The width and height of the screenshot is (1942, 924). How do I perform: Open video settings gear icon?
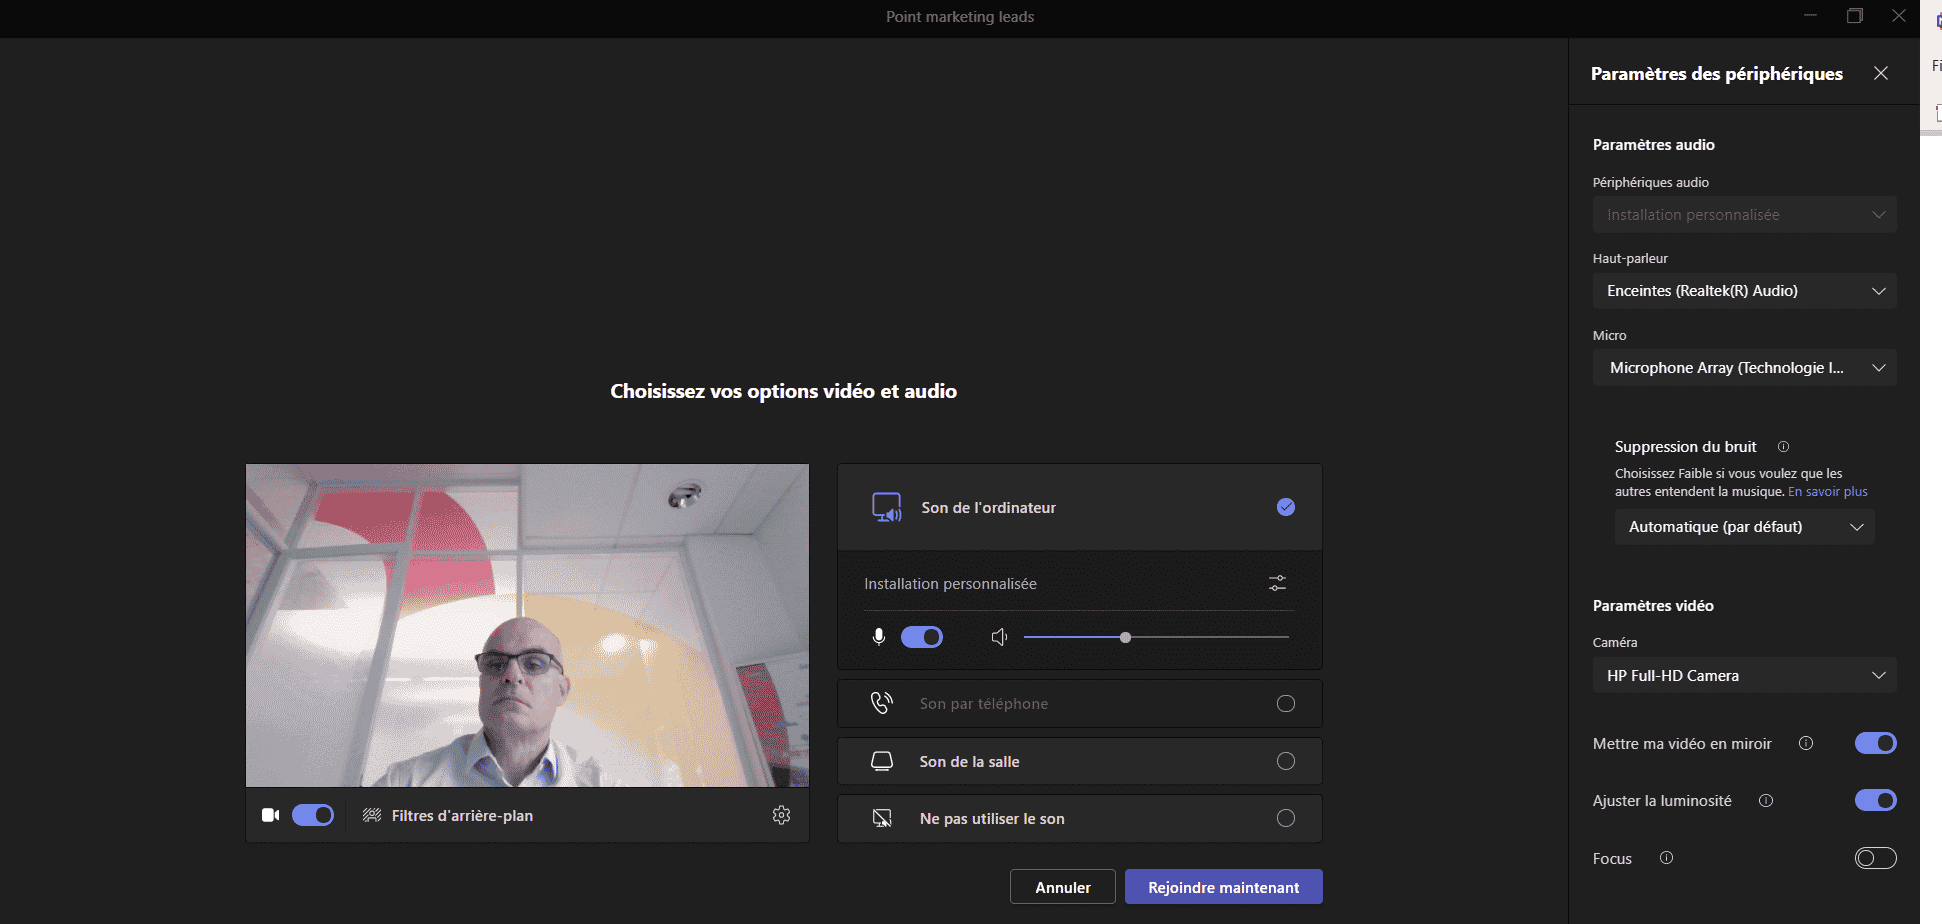click(782, 815)
